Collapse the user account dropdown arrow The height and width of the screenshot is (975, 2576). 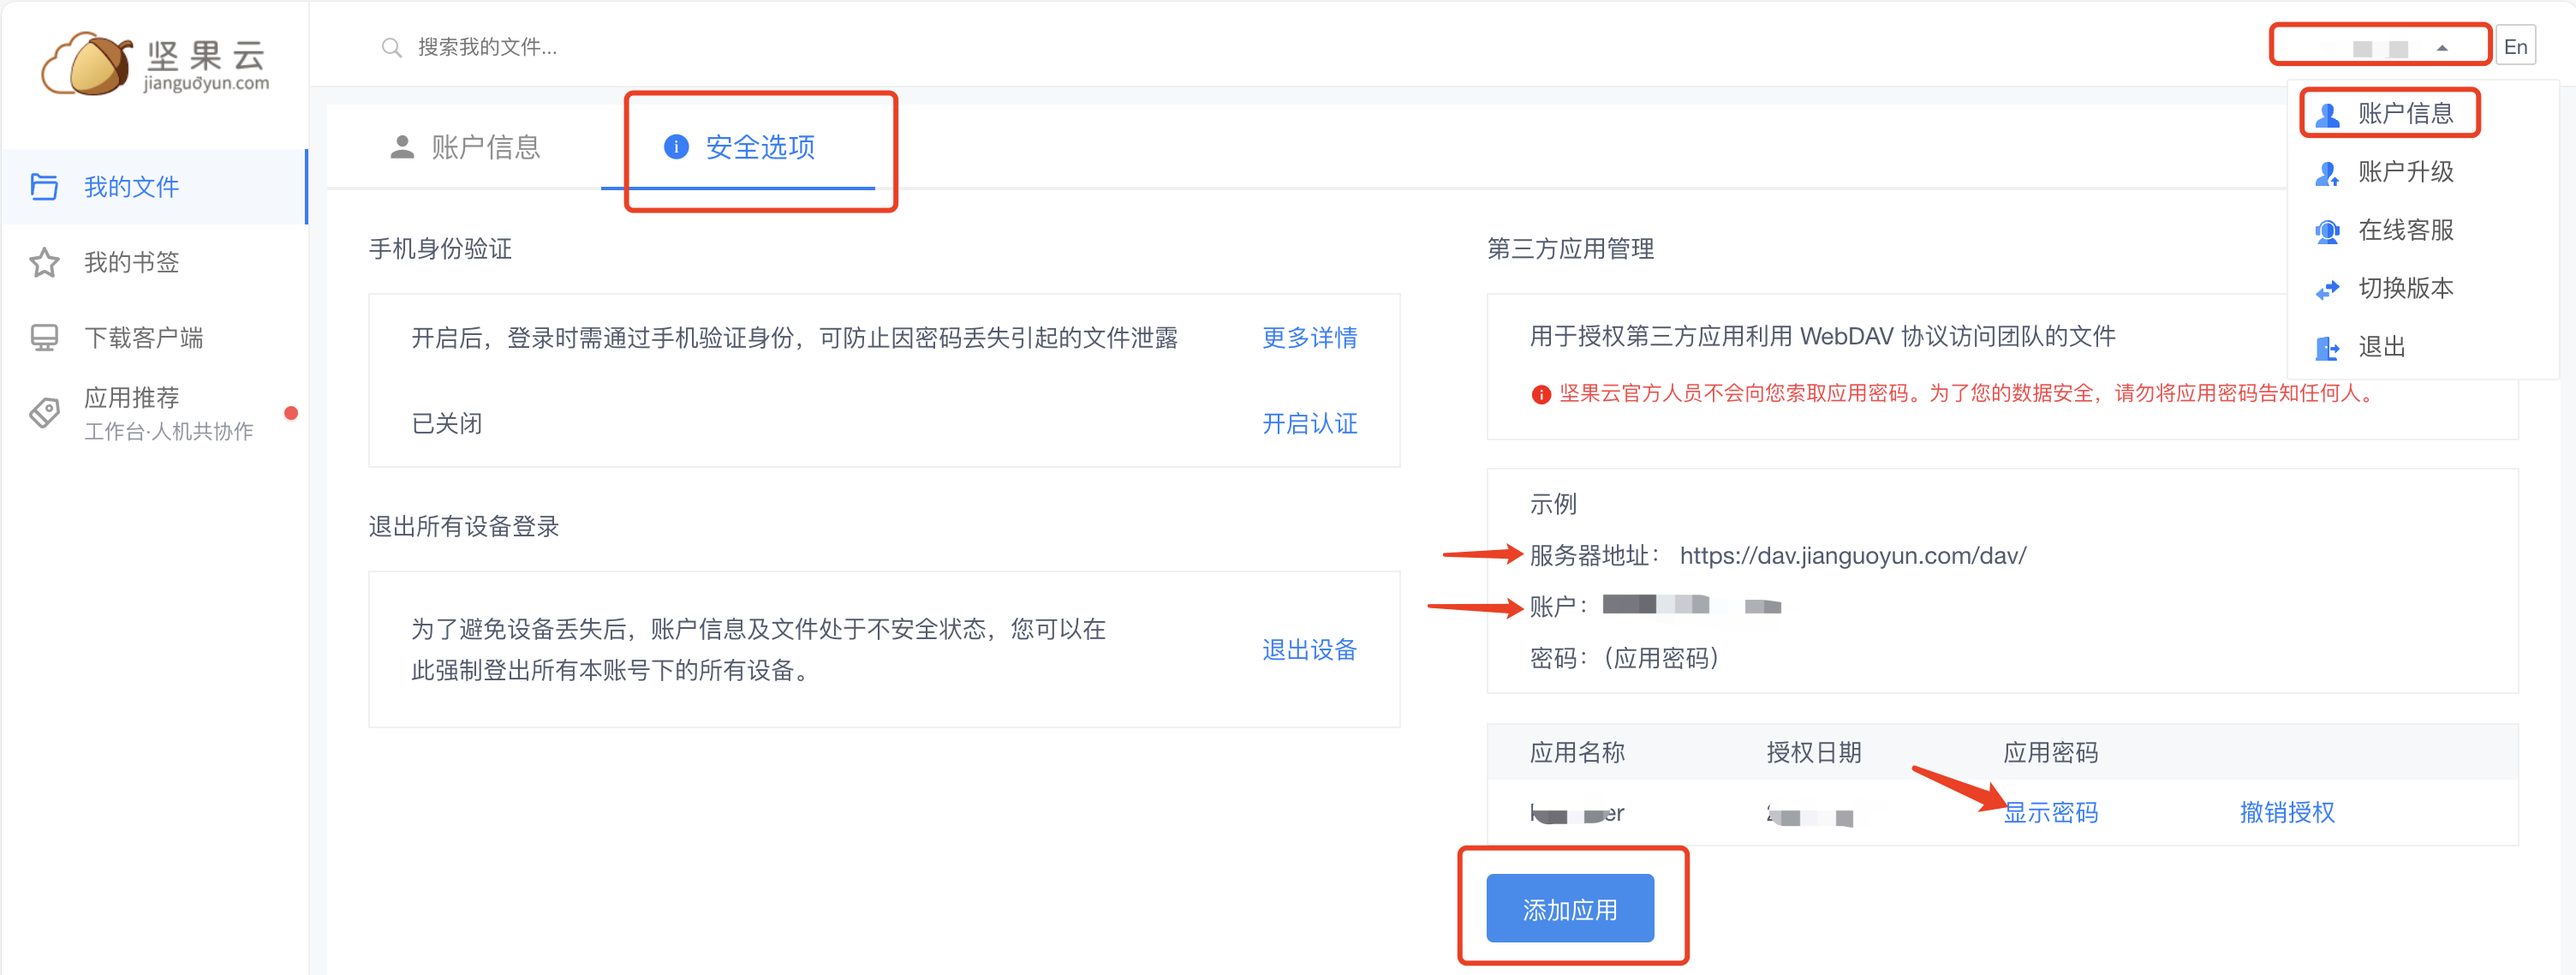2441,48
